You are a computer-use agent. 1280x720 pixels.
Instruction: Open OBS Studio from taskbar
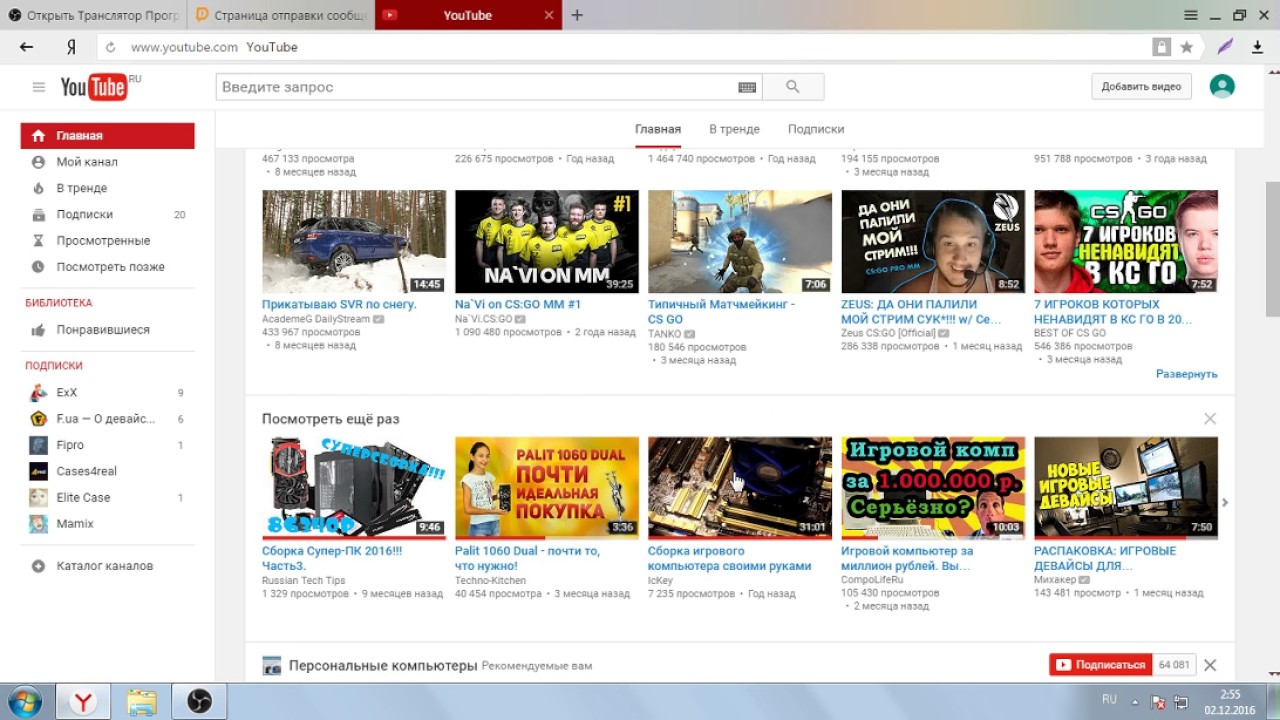[199, 702]
